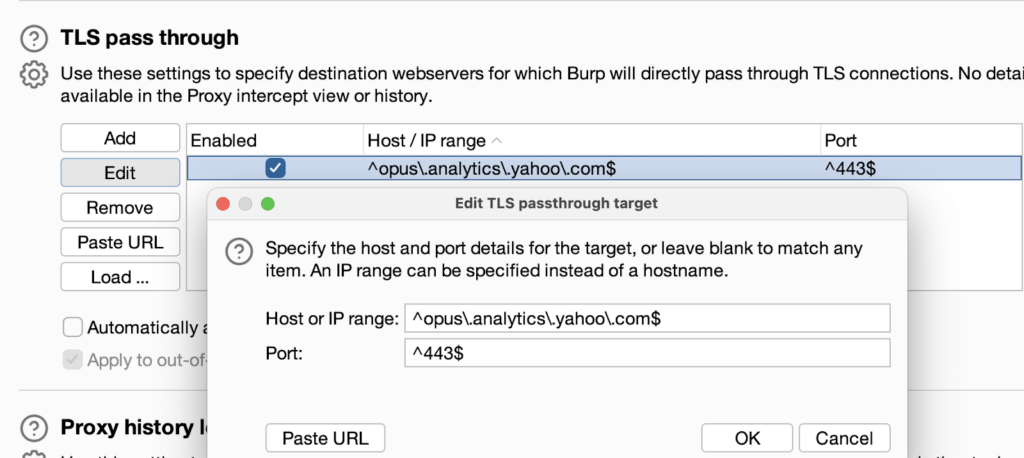Click the Add button

point(120,138)
